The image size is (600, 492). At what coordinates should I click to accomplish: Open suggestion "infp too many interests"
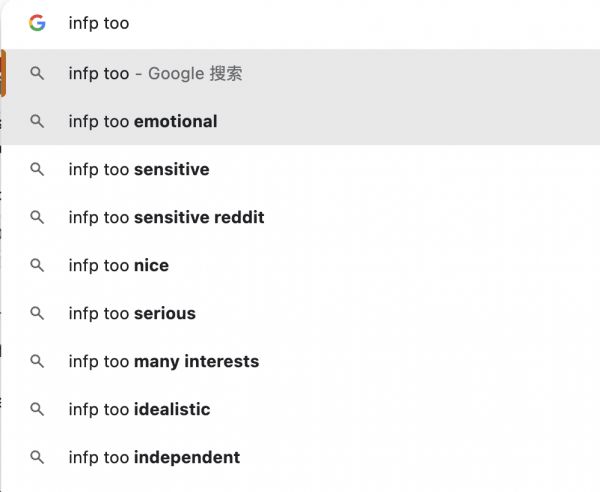[164, 361]
